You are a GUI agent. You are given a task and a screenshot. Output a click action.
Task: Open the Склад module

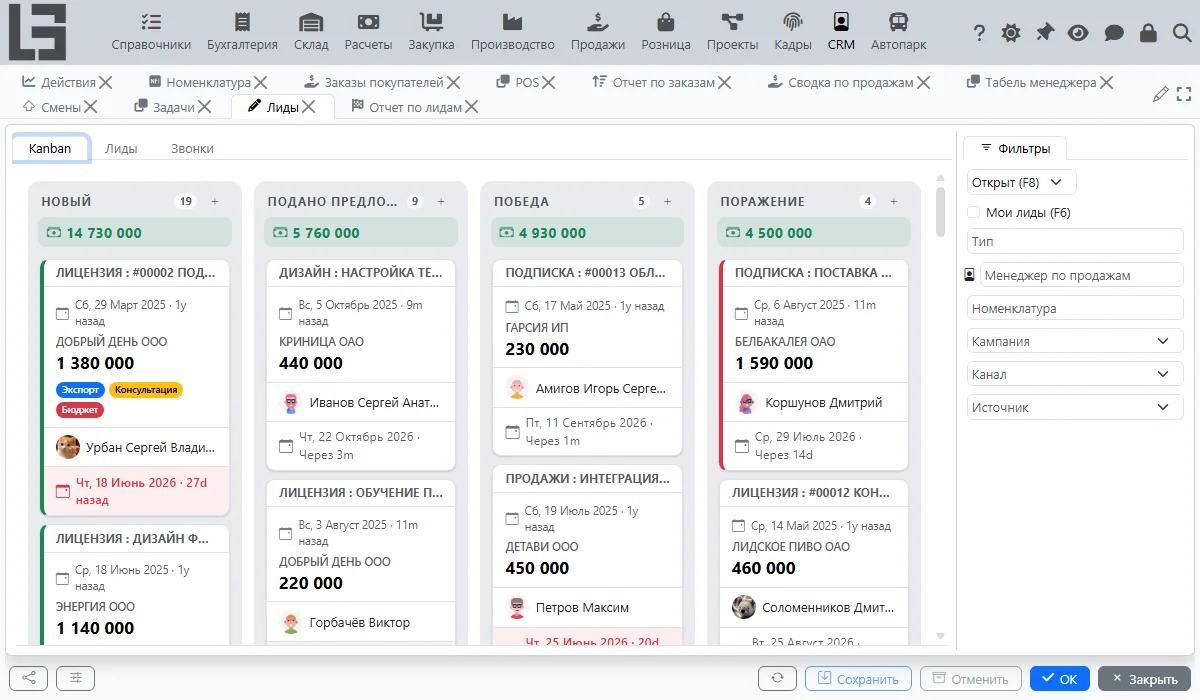311,32
